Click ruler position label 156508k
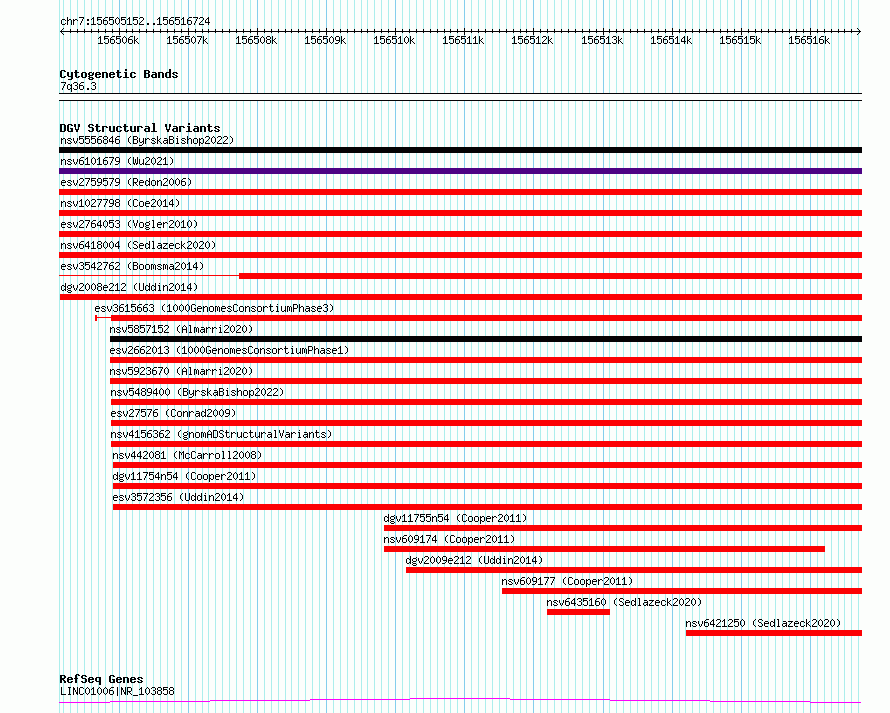Image resolution: width=890 pixels, height=713 pixels. click(x=256, y=40)
